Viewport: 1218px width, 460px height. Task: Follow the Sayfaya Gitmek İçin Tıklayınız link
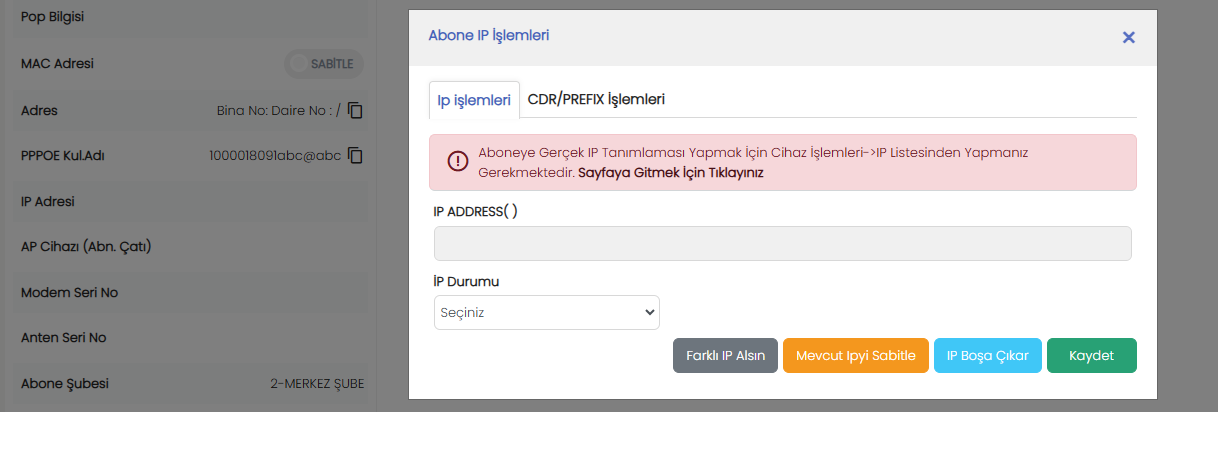670,172
